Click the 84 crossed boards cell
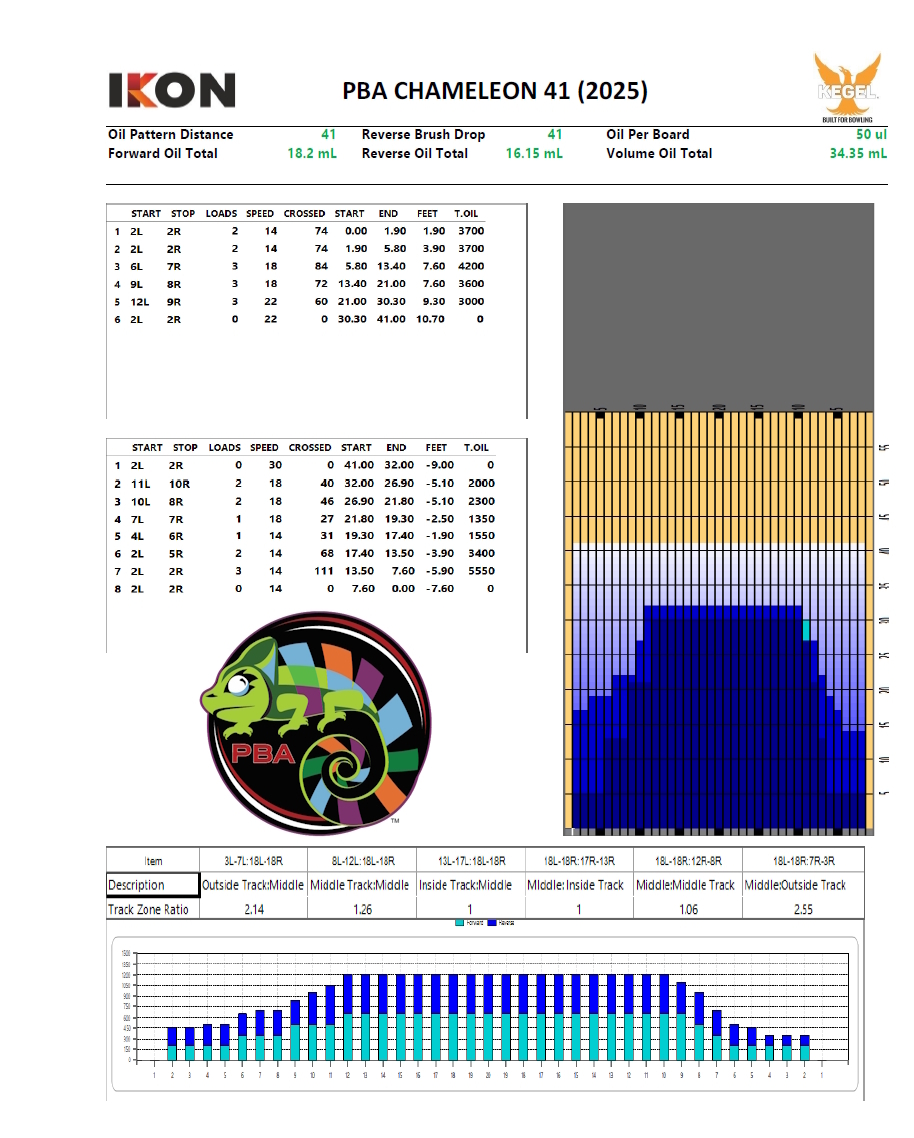Screen dimensions: 914x1138 [x=321, y=266]
